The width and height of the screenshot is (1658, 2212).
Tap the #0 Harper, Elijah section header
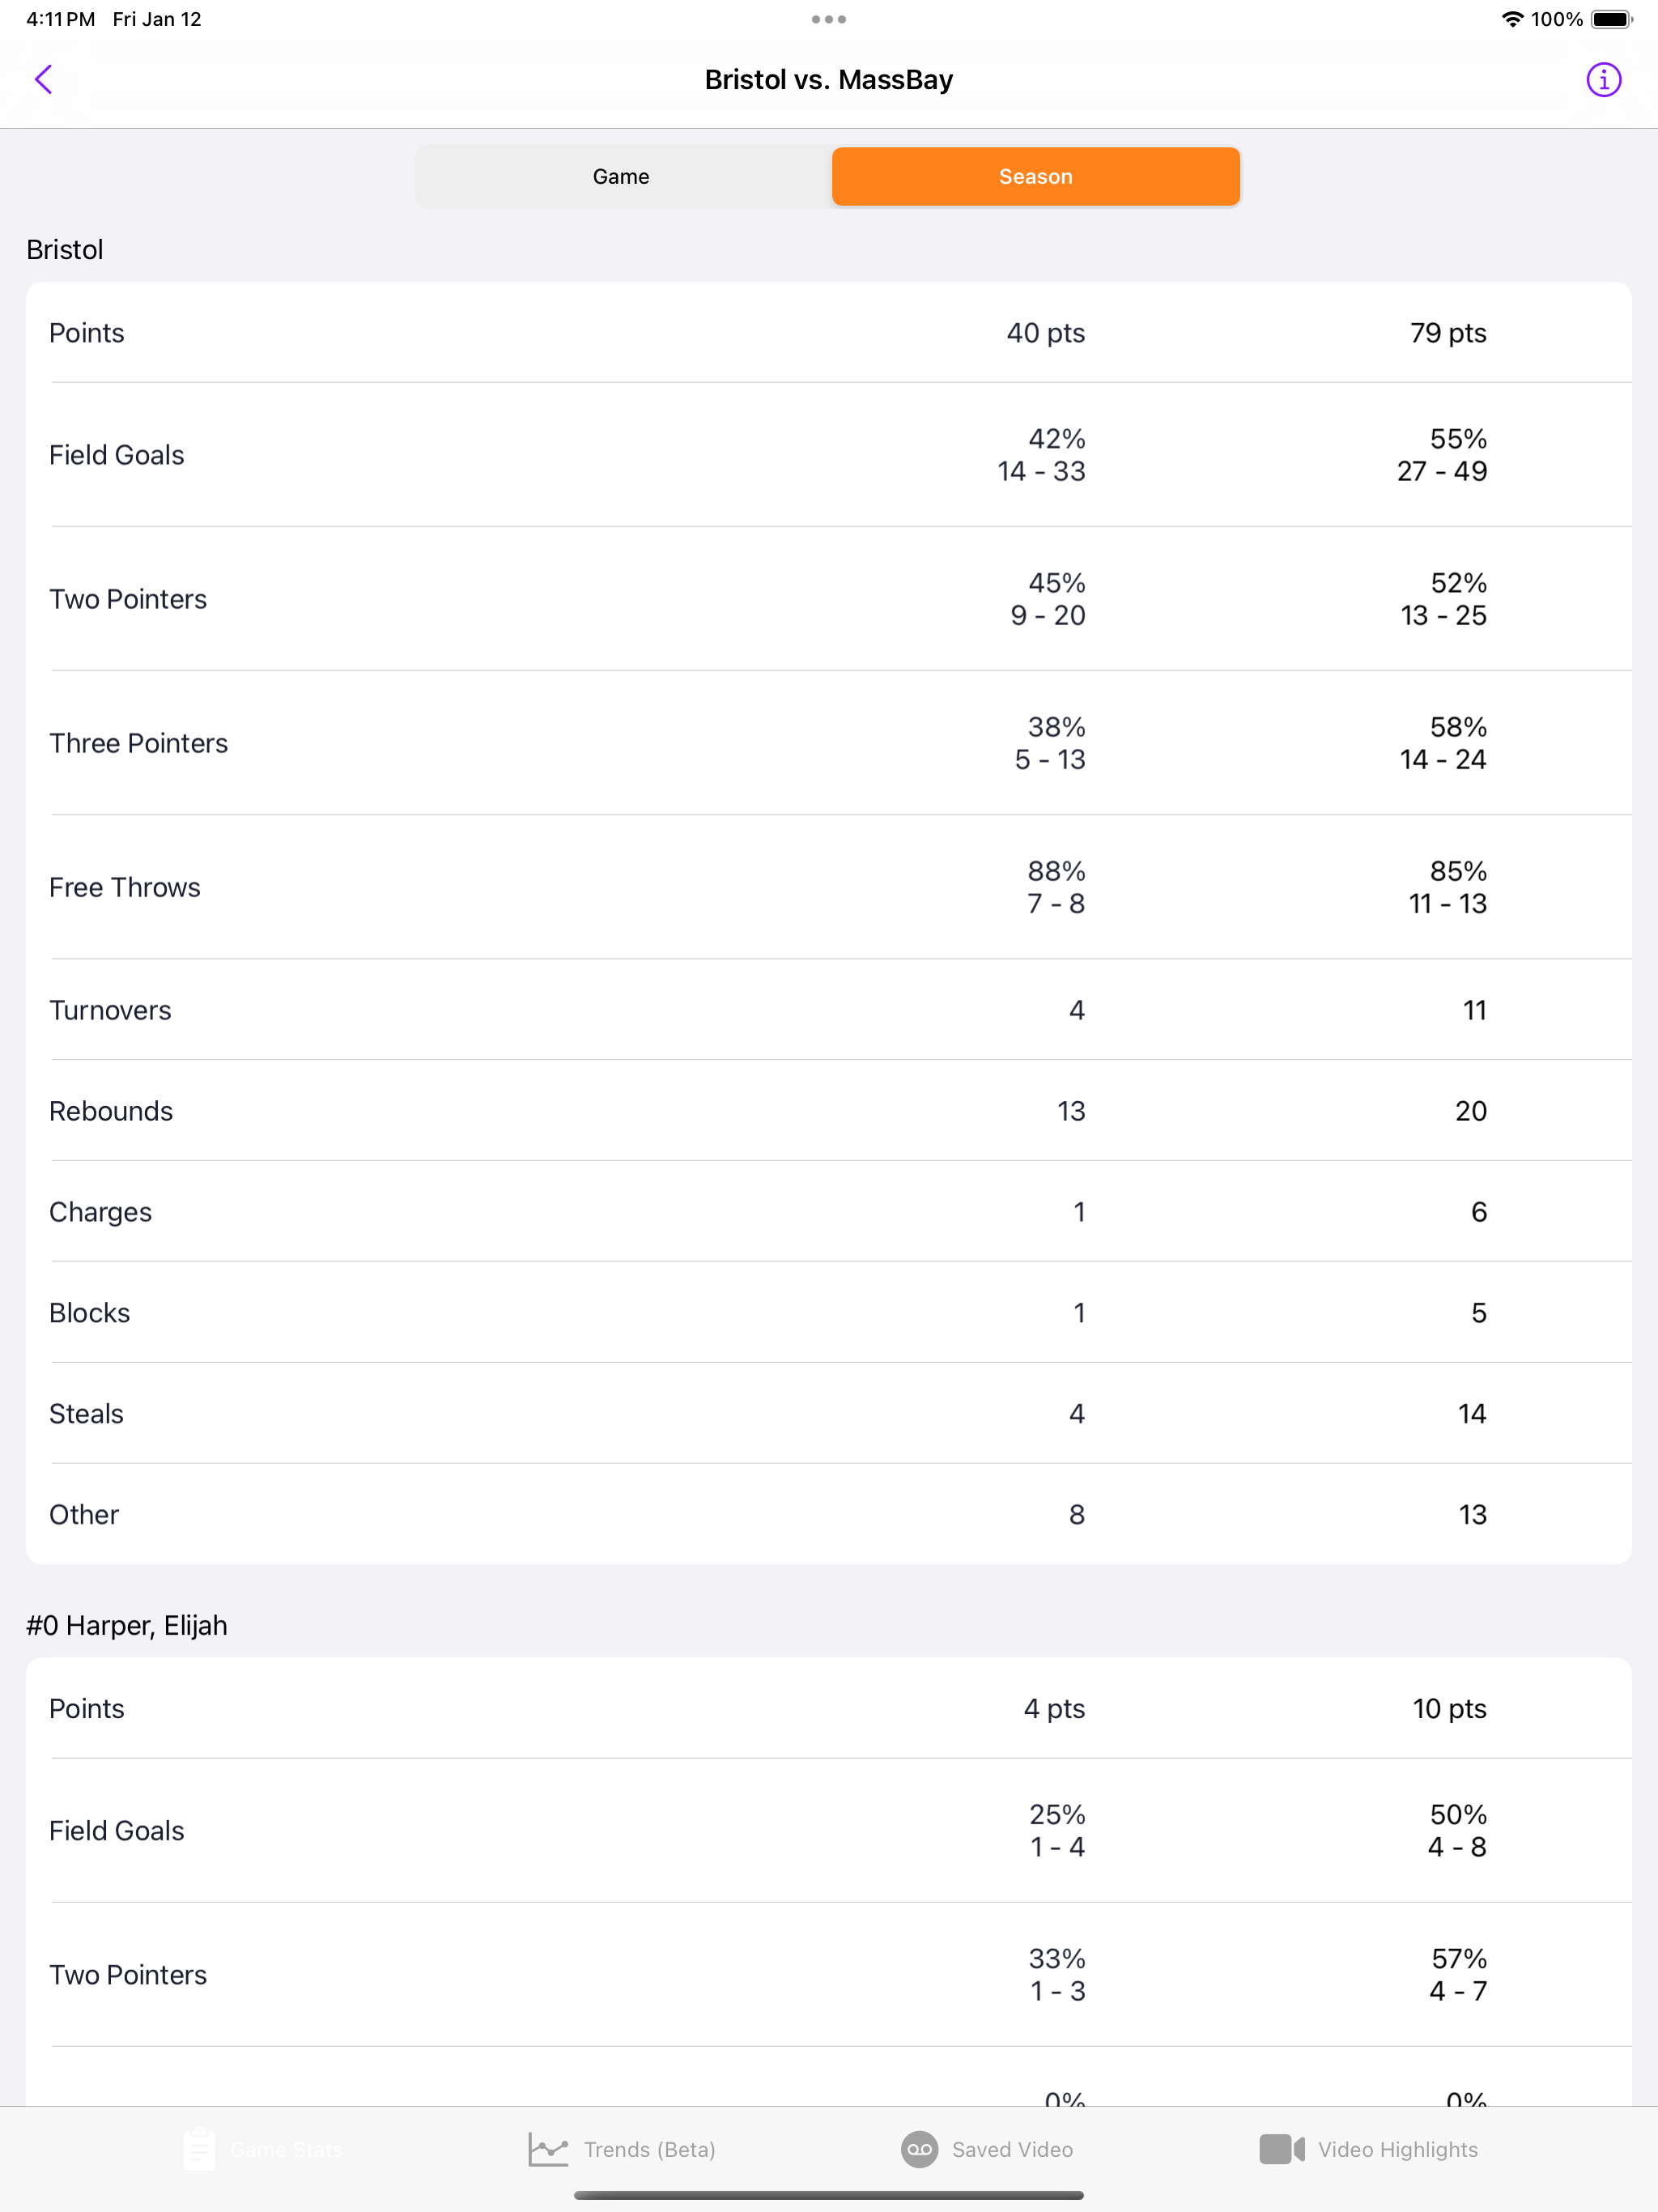(x=127, y=1625)
